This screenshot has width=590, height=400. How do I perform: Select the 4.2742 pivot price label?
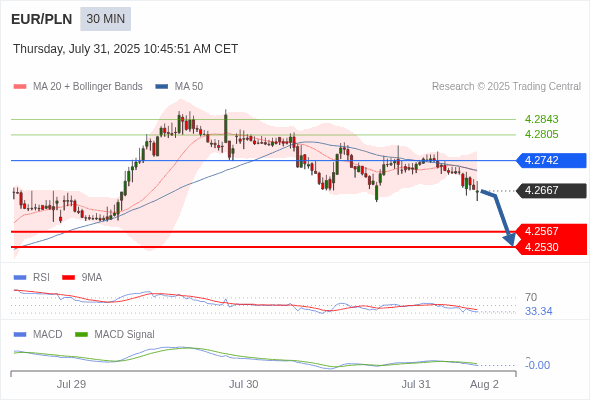coord(551,160)
